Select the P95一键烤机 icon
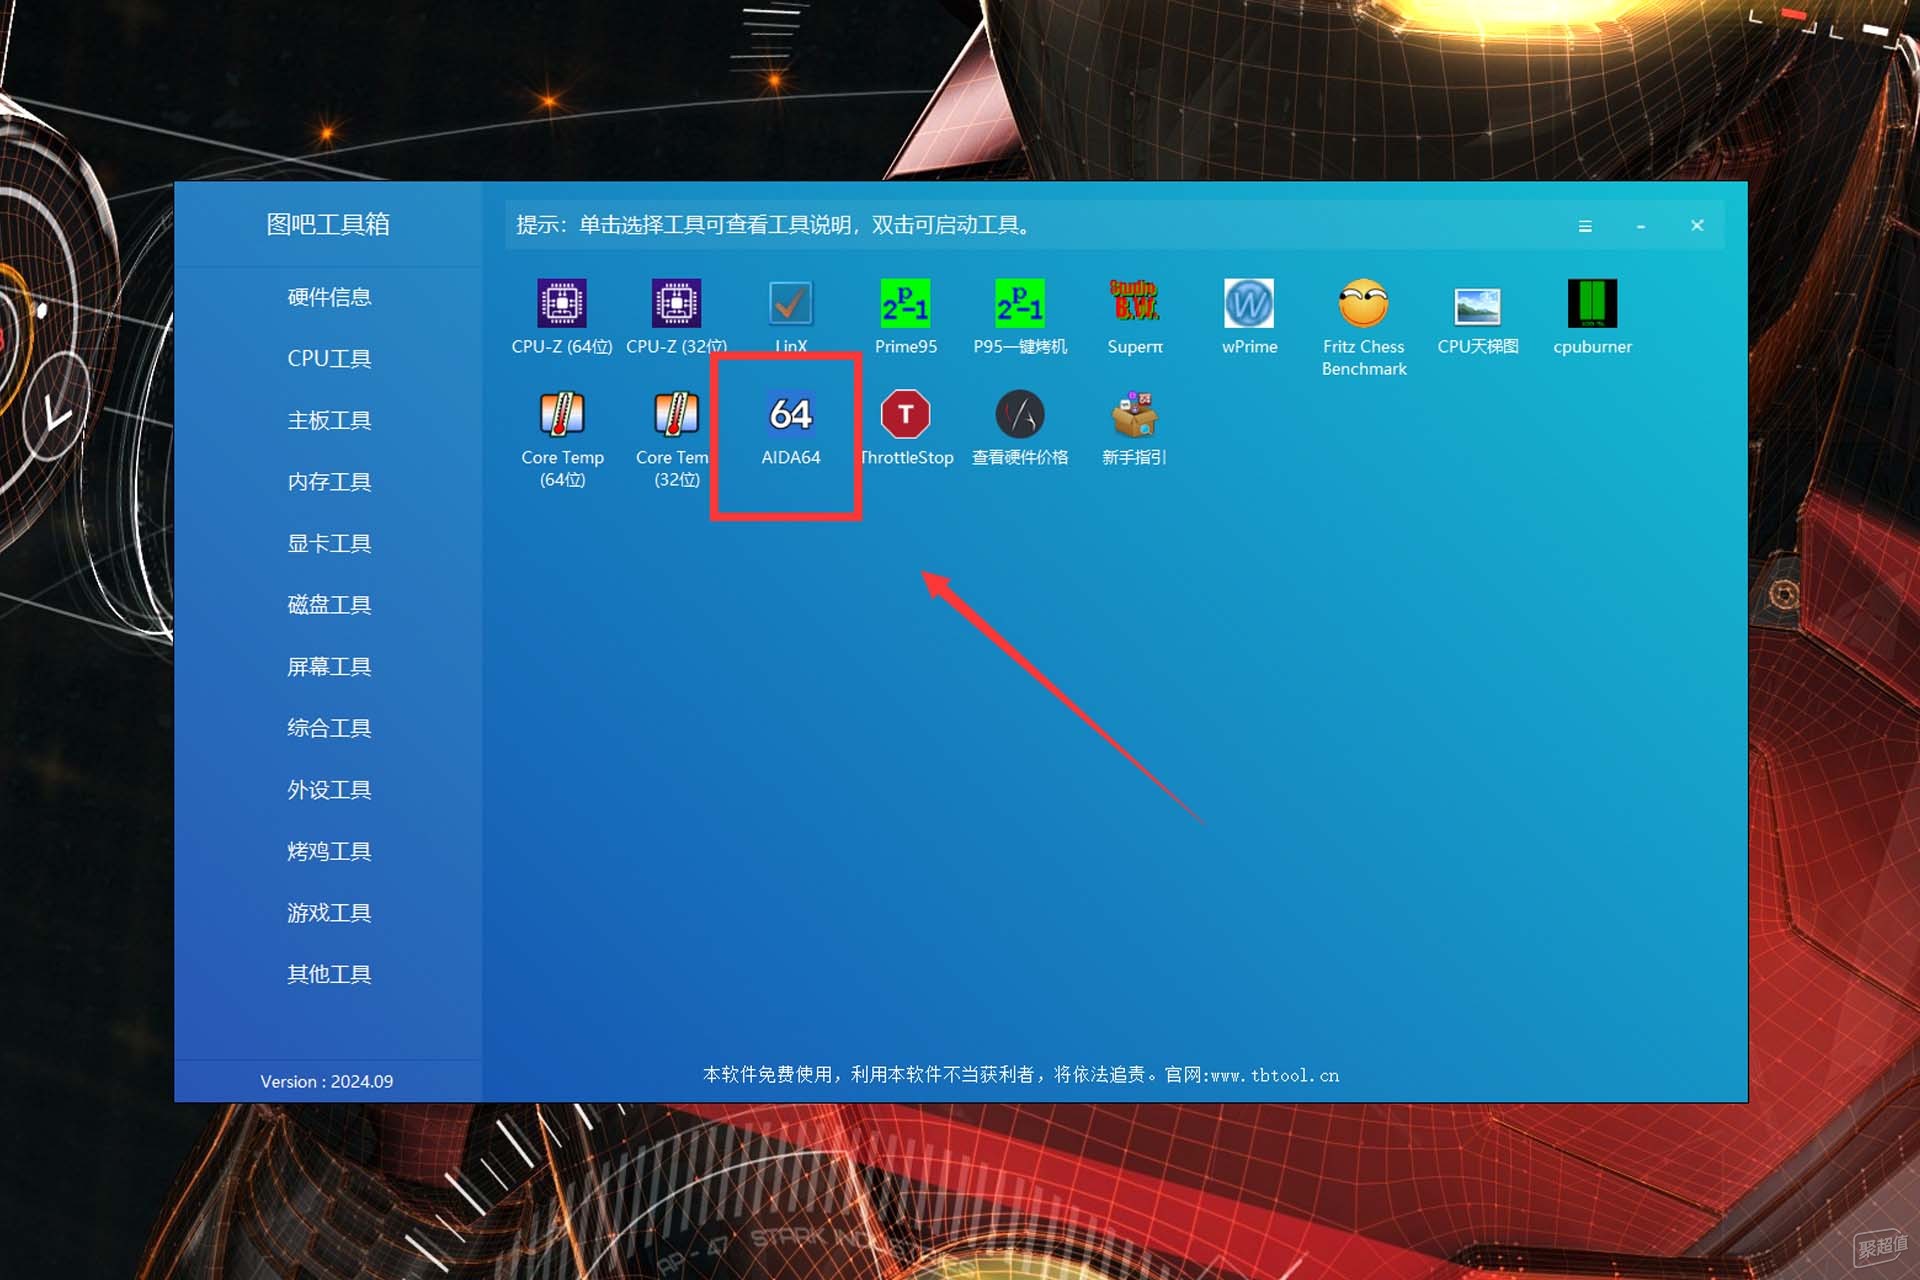The image size is (1920, 1280). click(1020, 303)
